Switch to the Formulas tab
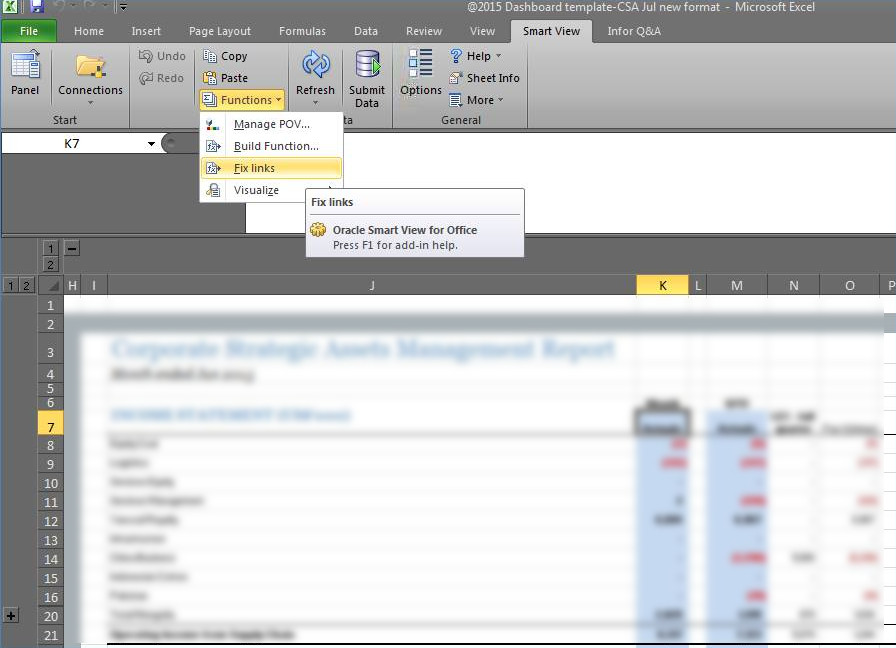The image size is (896, 648). pos(302,31)
